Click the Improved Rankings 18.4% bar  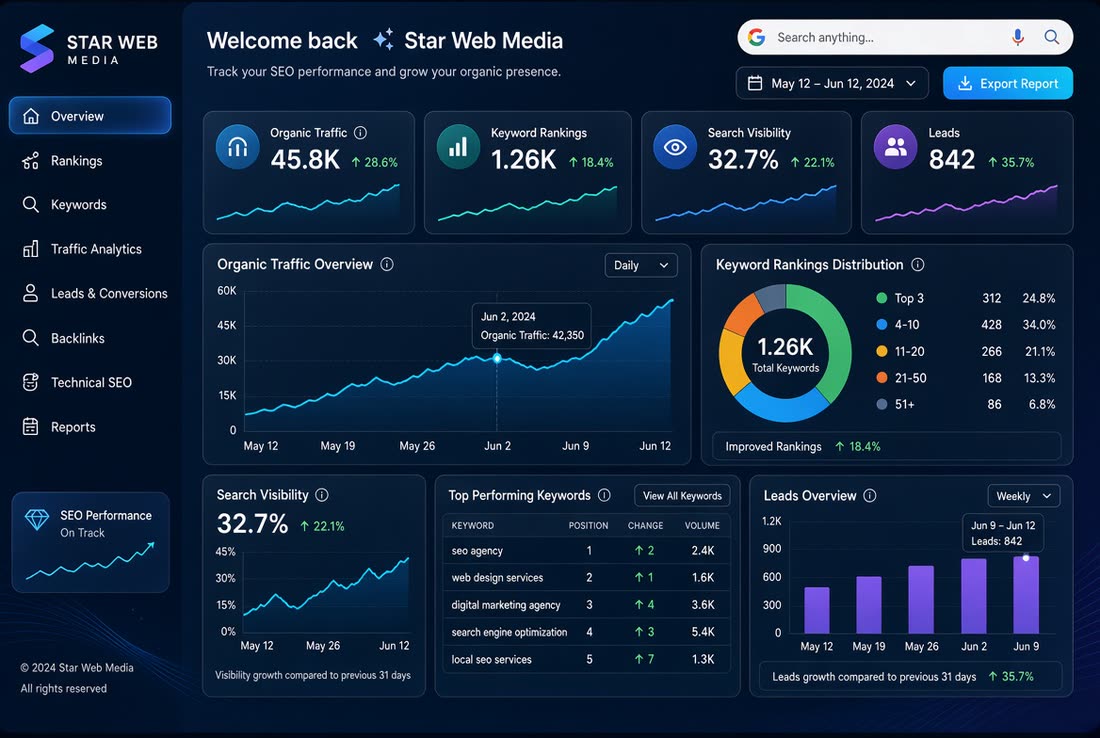887,446
